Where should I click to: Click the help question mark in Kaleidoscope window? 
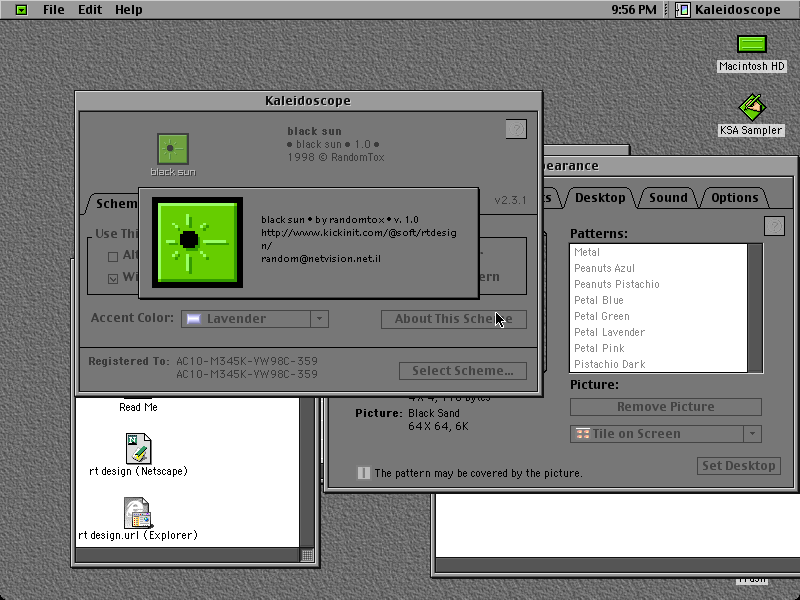pyautogui.click(x=516, y=129)
